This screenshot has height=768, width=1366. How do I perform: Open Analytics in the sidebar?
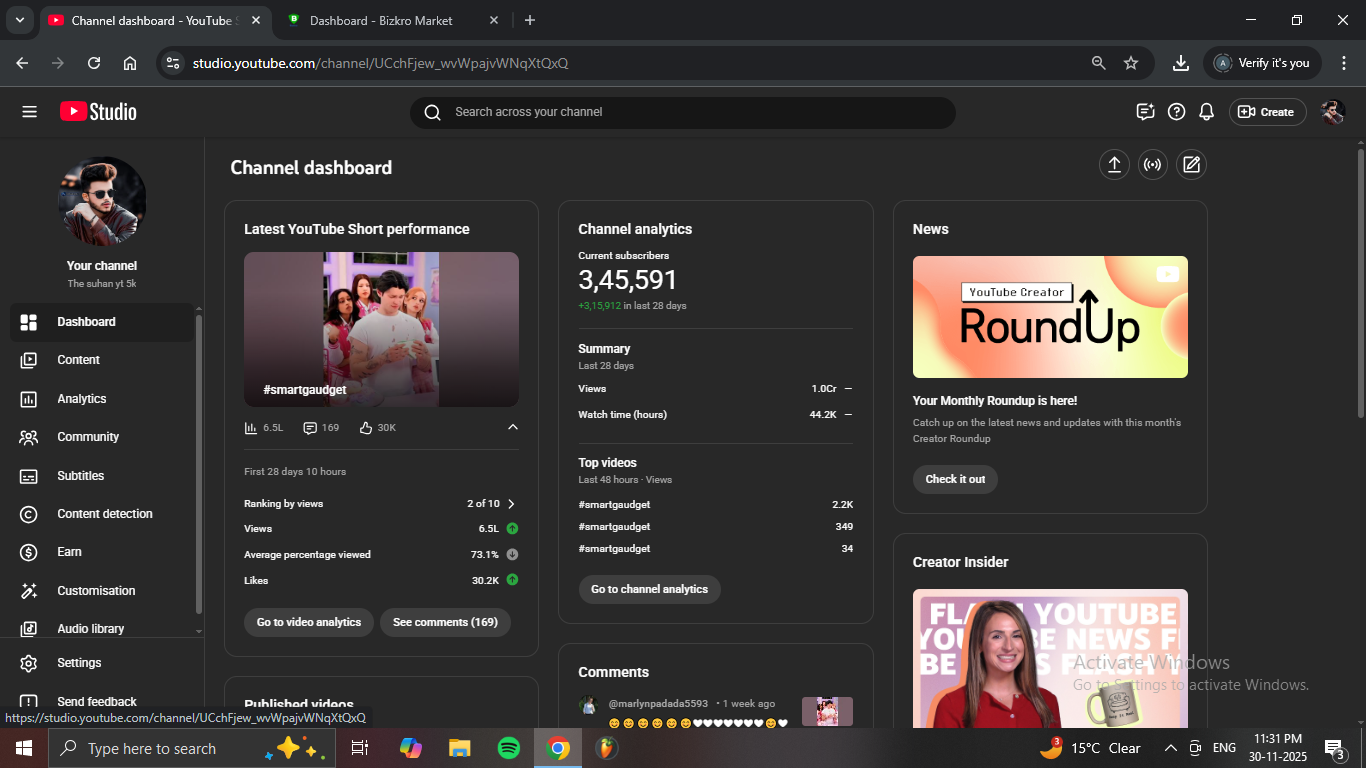pyautogui.click(x=82, y=399)
